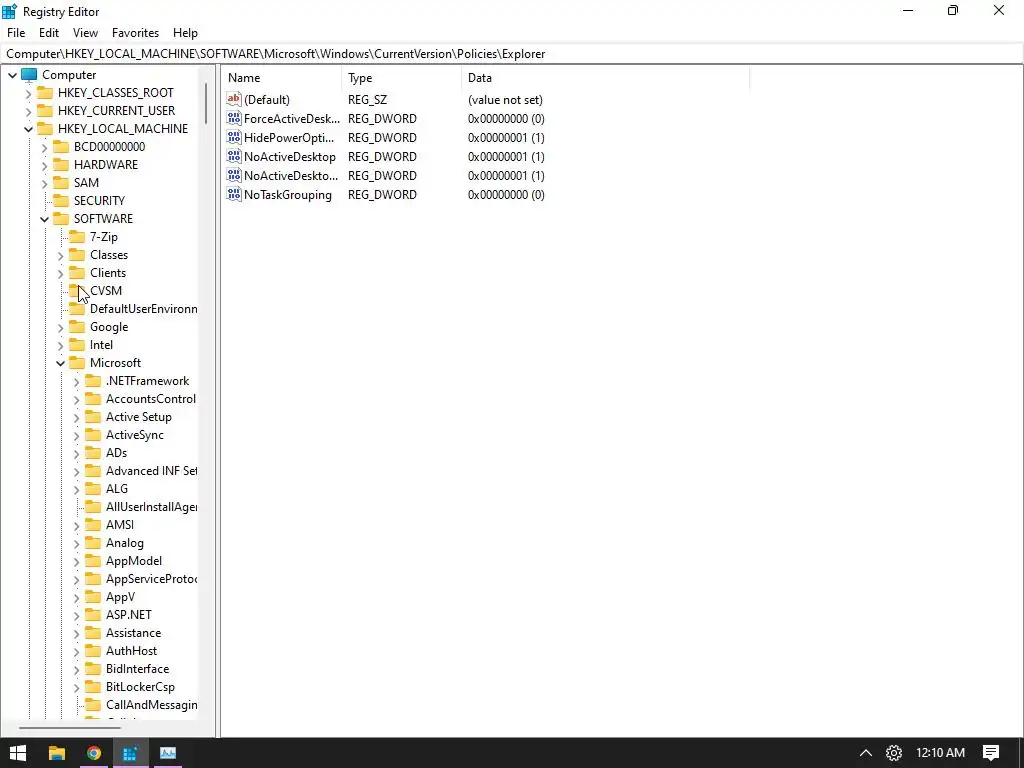Expand the ASP.NET key
This screenshot has height=768, width=1024.
[x=76, y=615]
